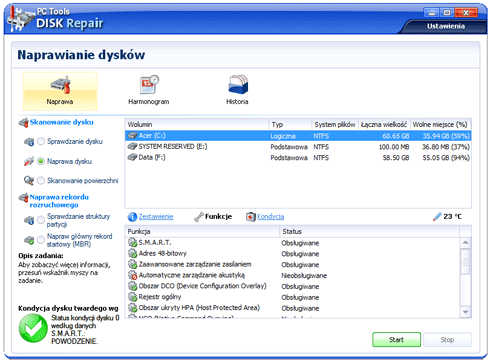Switch to the Funkcje tab
This screenshot has width=490, height=362.
[218, 217]
